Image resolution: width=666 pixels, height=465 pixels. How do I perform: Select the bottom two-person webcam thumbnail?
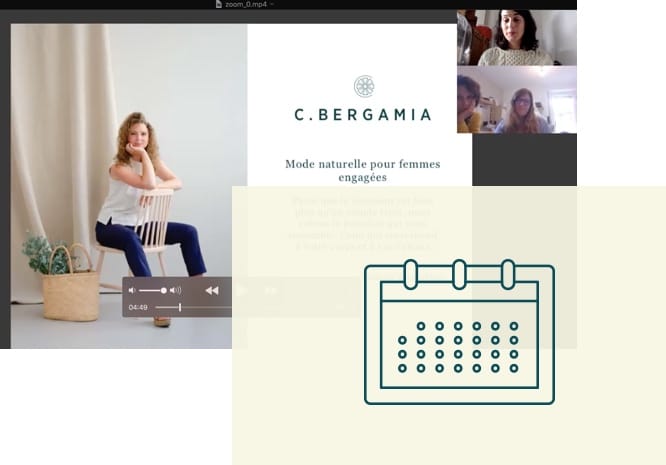point(516,100)
